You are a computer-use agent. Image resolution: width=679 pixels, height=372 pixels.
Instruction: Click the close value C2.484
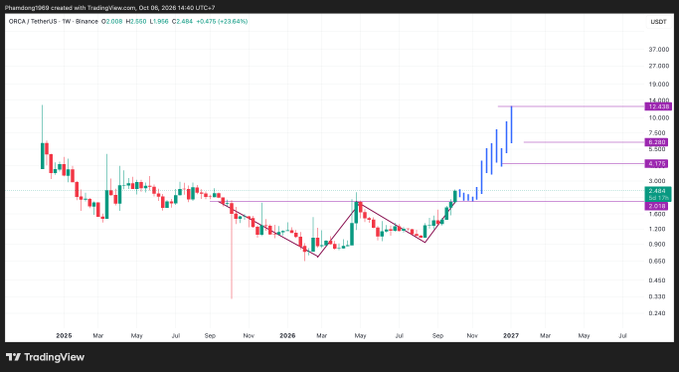pyautogui.click(x=182, y=21)
